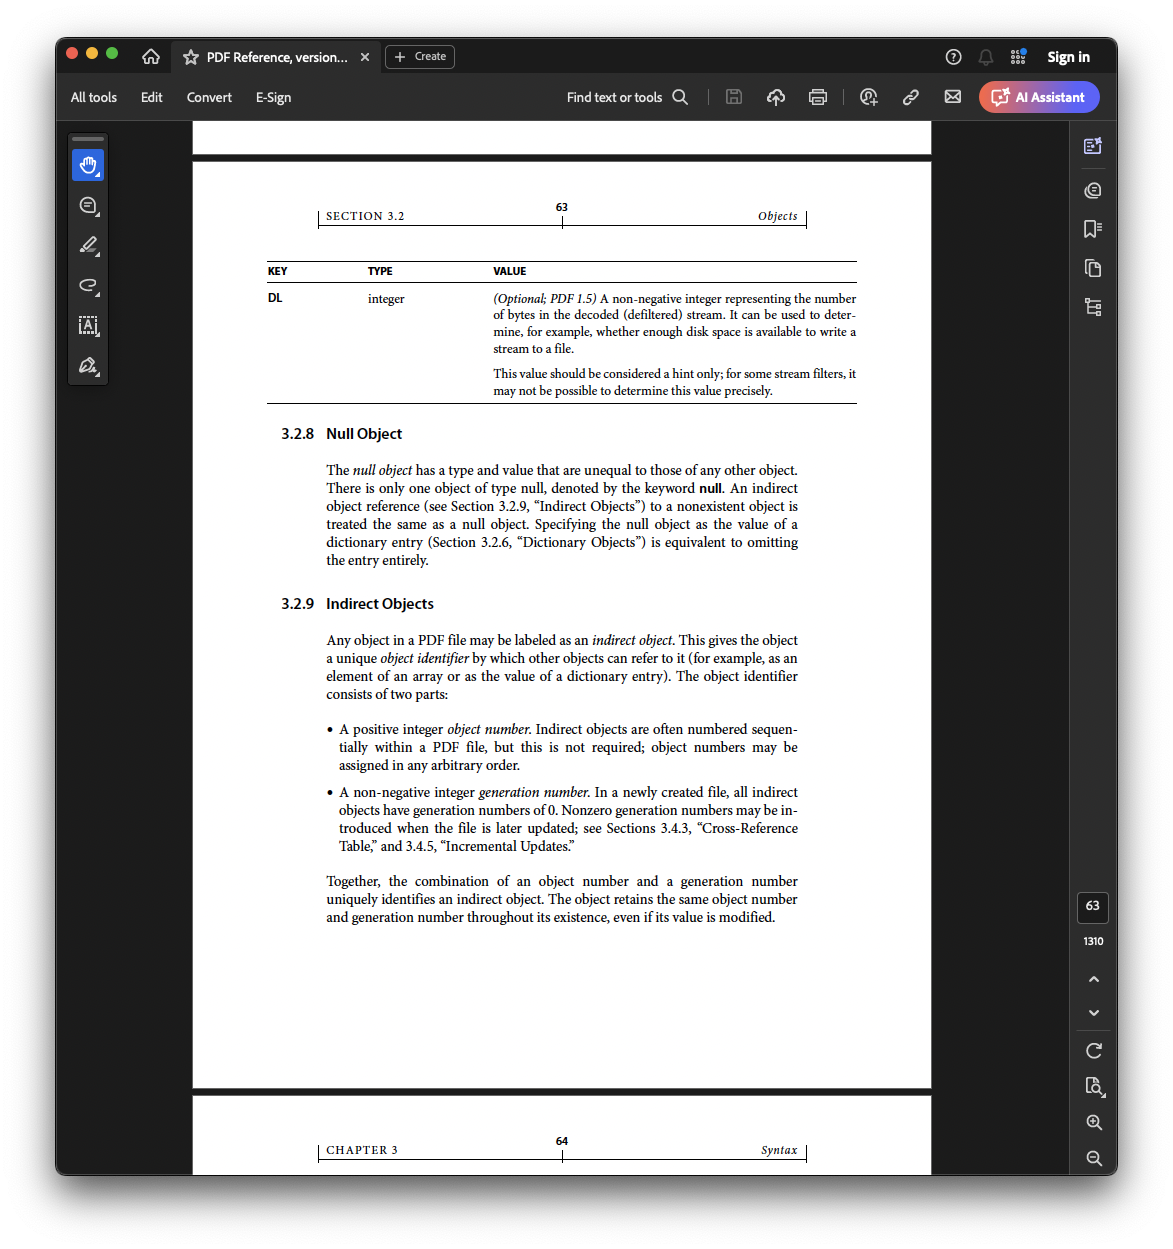Select the Hand tool in the left toolbar
1173x1249 pixels.
(88, 166)
